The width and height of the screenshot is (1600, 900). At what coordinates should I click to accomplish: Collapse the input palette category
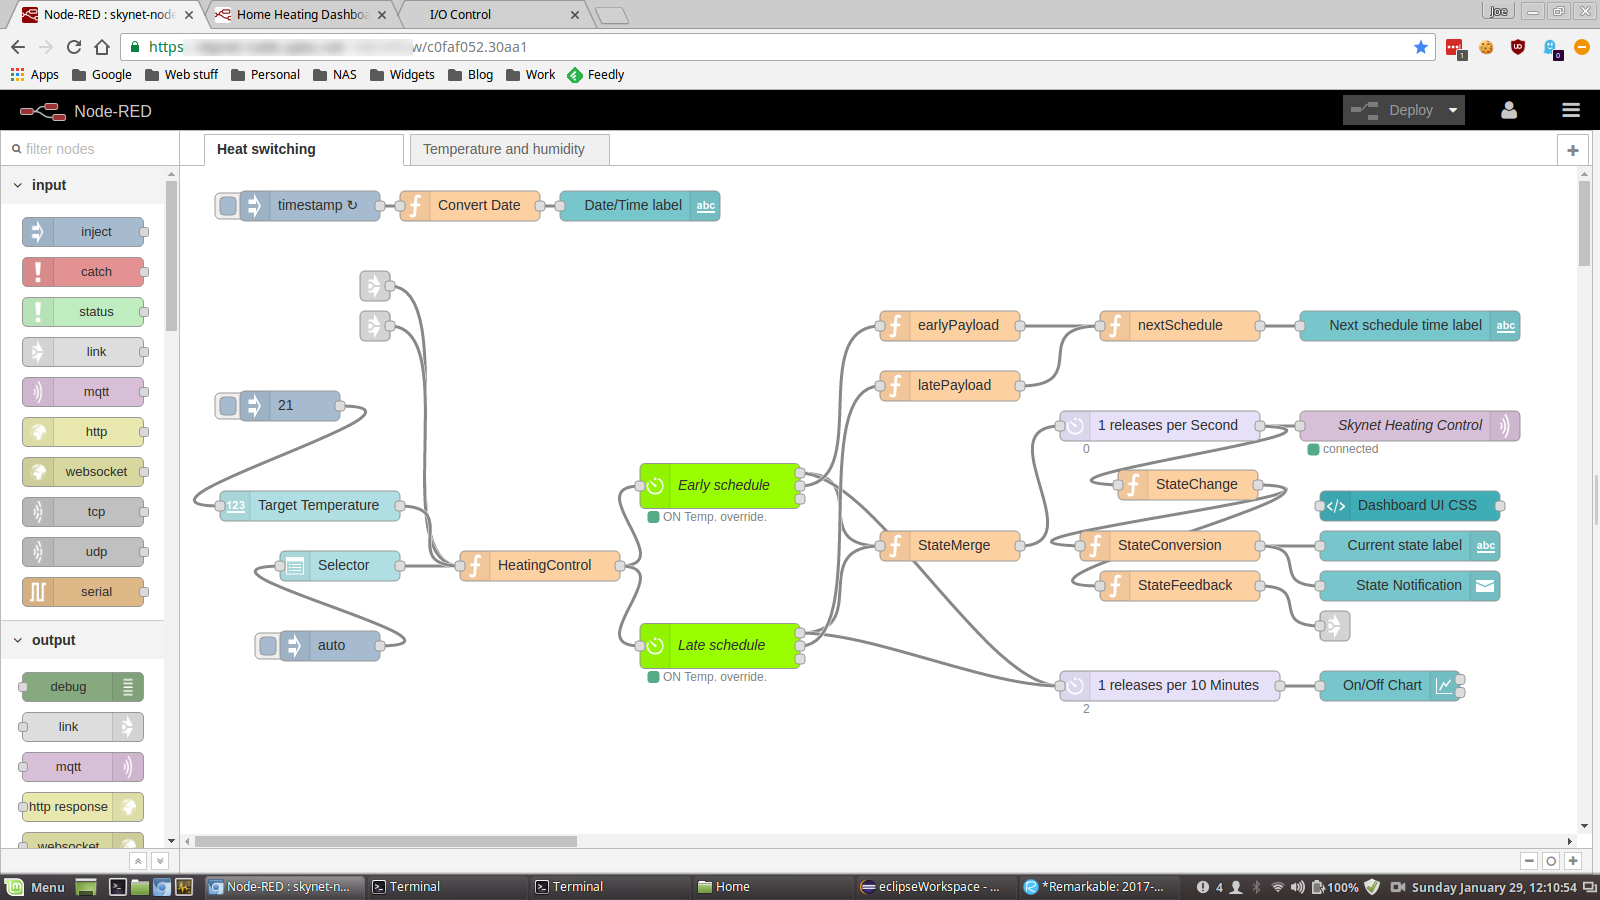pyautogui.click(x=18, y=185)
